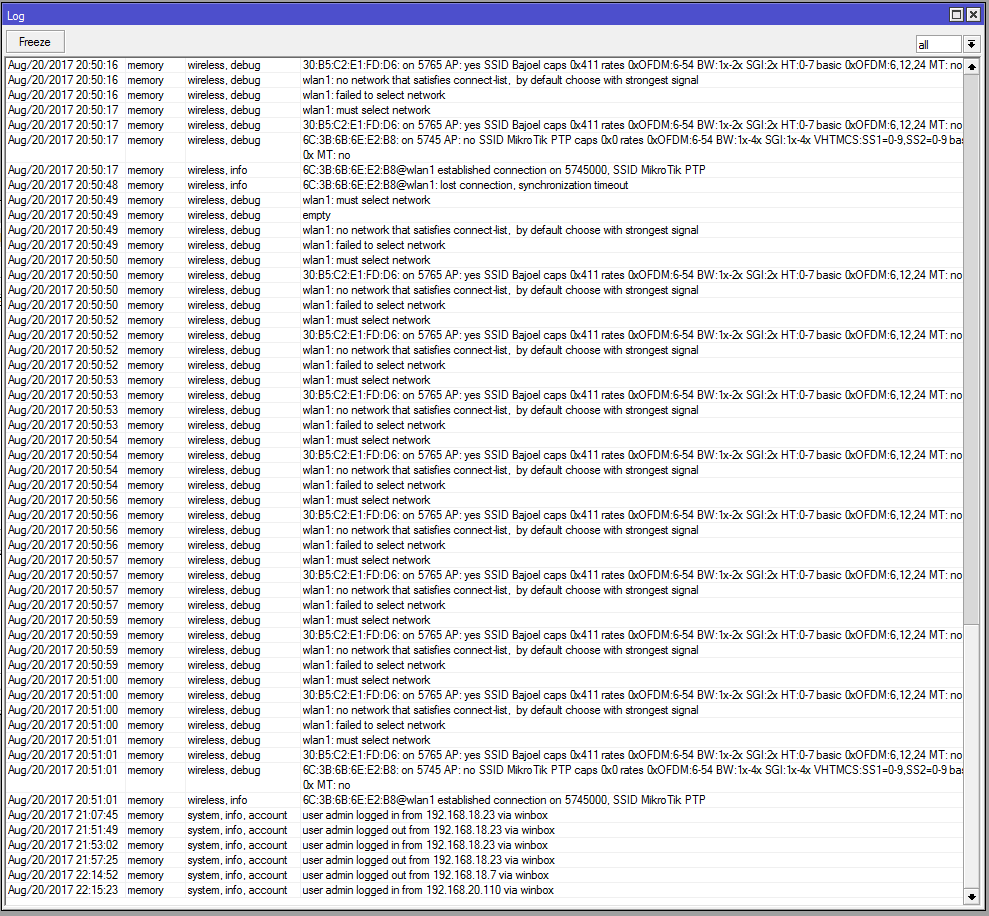Click 'memory' cell in 22:15:23 row
Screen dimensions: 989x916
pos(145,890)
